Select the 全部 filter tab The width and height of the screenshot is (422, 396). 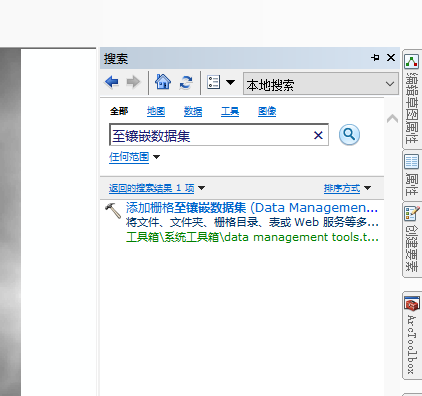pos(119,111)
